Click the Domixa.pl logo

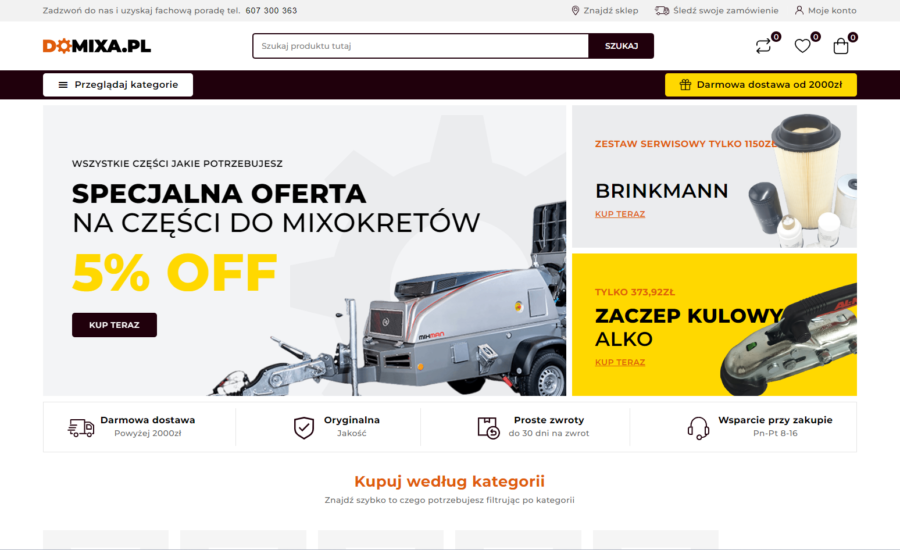pos(97,46)
